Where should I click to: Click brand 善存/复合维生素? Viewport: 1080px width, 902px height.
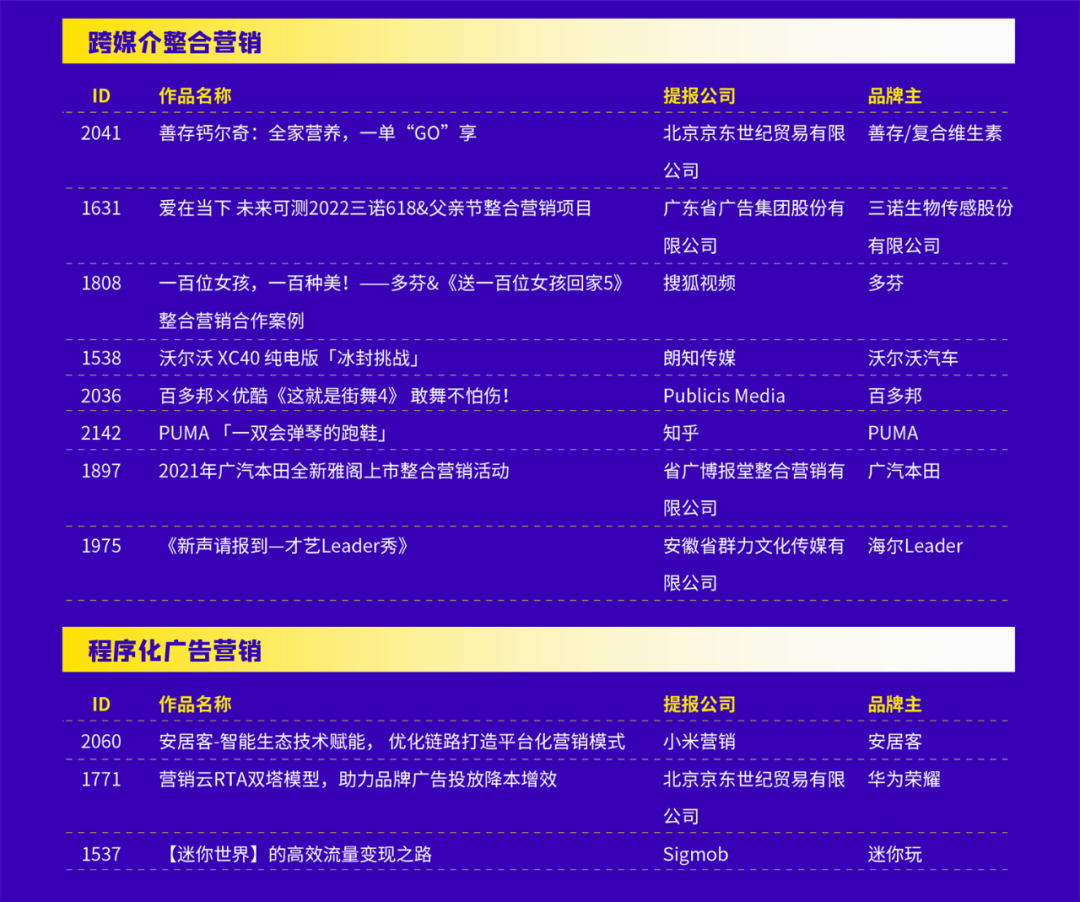[935, 133]
